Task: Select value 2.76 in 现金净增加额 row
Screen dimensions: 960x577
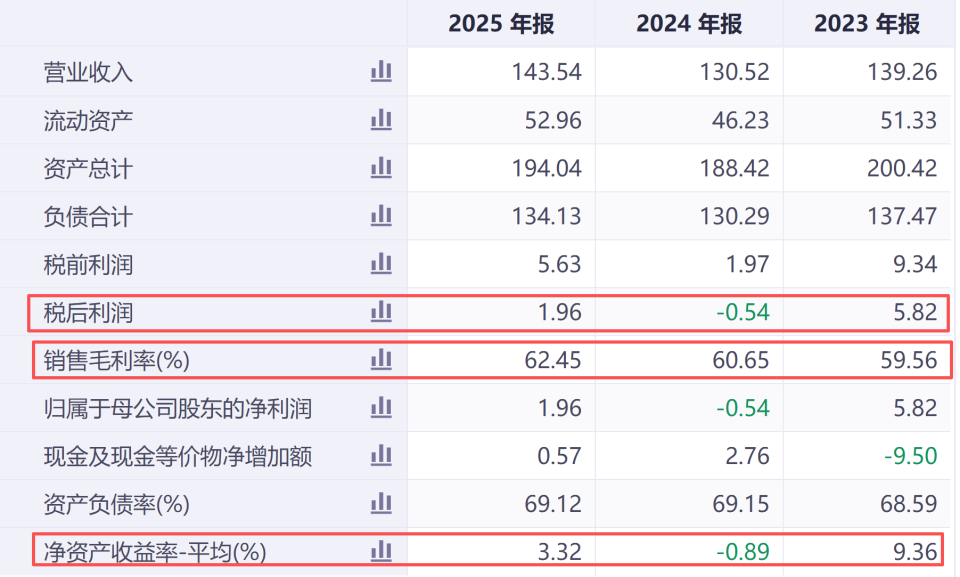Action: [x=747, y=456]
